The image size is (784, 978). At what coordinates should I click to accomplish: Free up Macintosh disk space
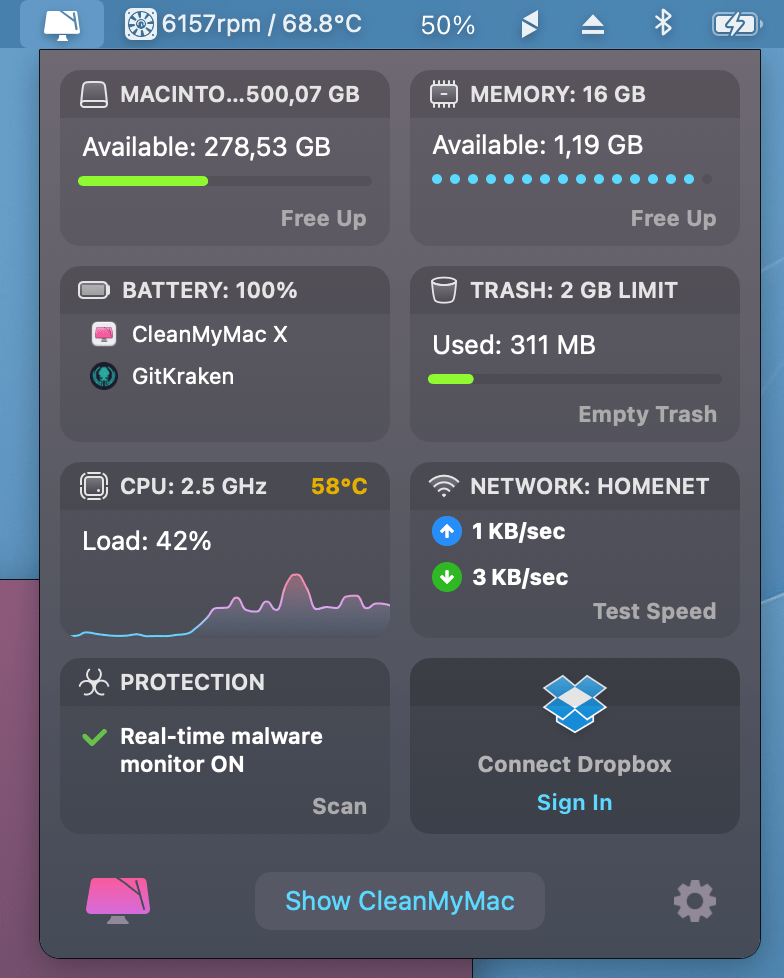click(x=323, y=218)
